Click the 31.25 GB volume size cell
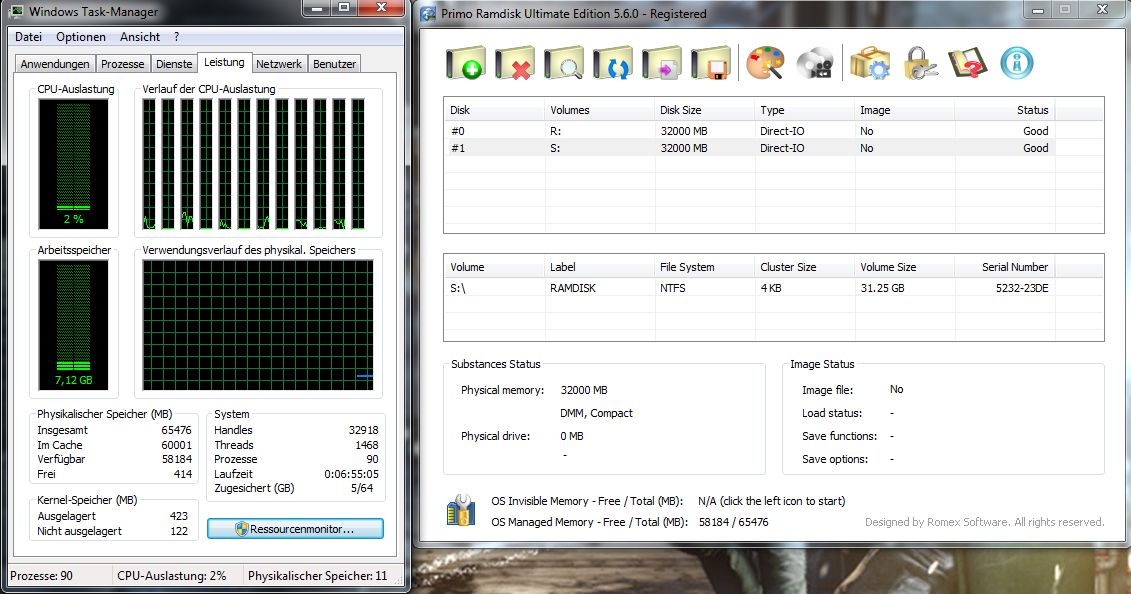The height and width of the screenshot is (594, 1131). pos(882,288)
